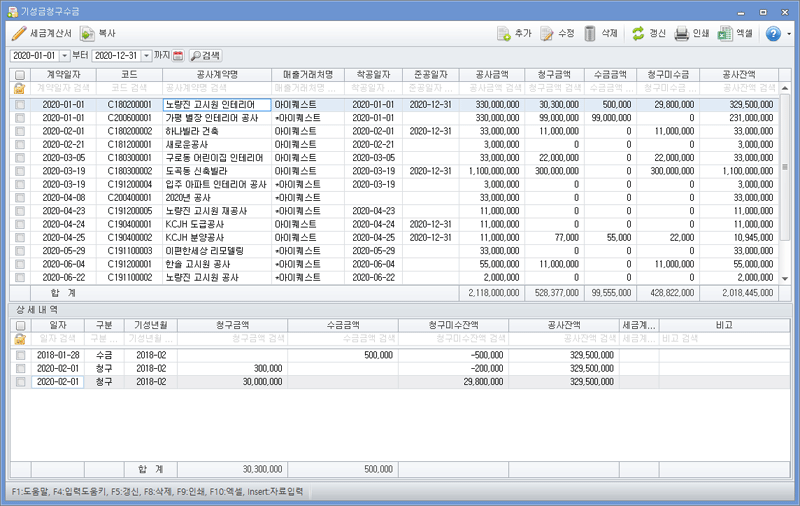Check the box for the 2020-01-01 contract row
The width and height of the screenshot is (800, 506).
20,104
